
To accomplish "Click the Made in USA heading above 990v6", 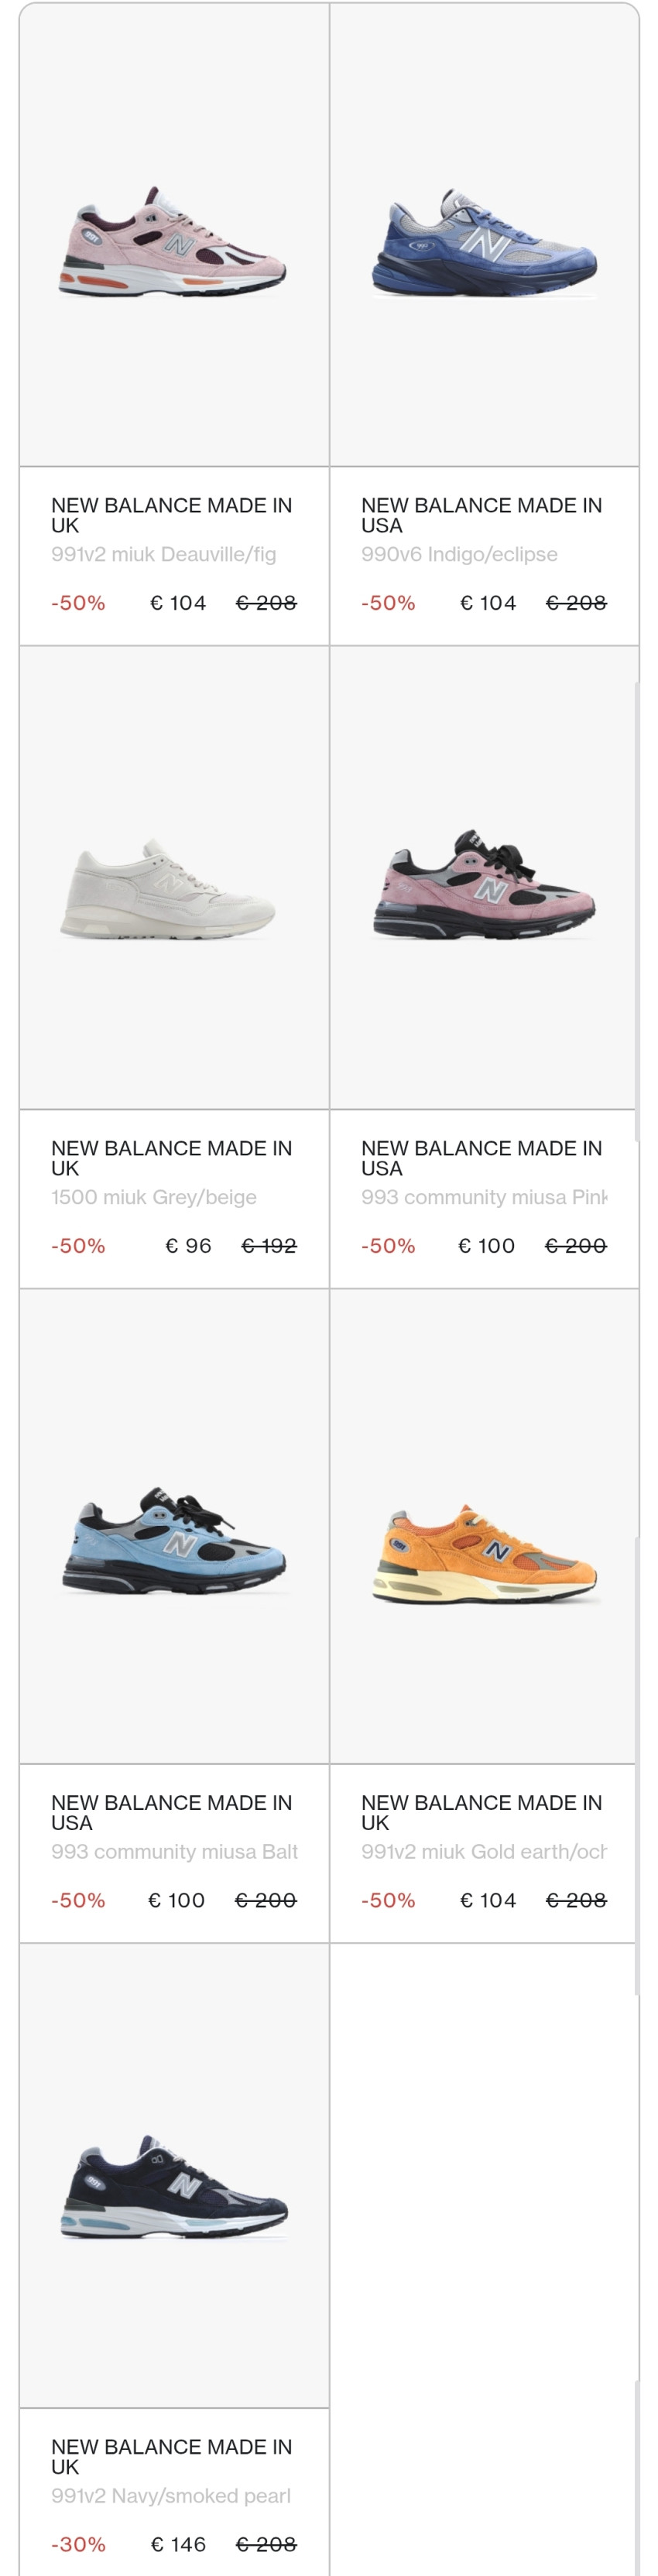I will coord(481,515).
